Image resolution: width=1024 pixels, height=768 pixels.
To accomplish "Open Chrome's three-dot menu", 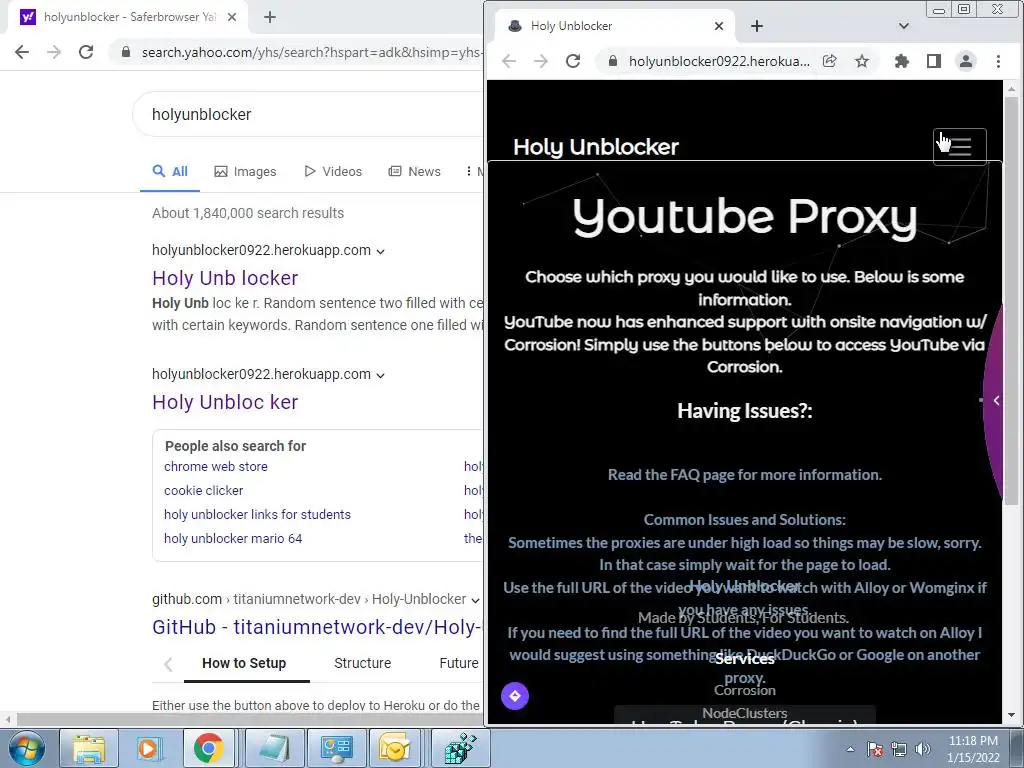I will [x=998, y=61].
